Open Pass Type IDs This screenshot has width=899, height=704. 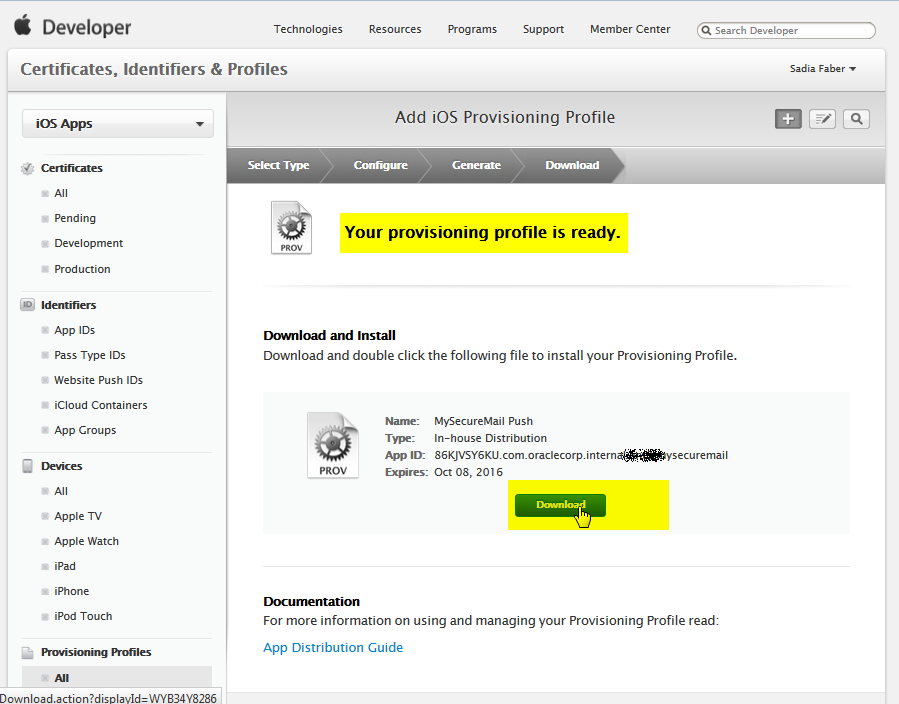click(x=89, y=355)
